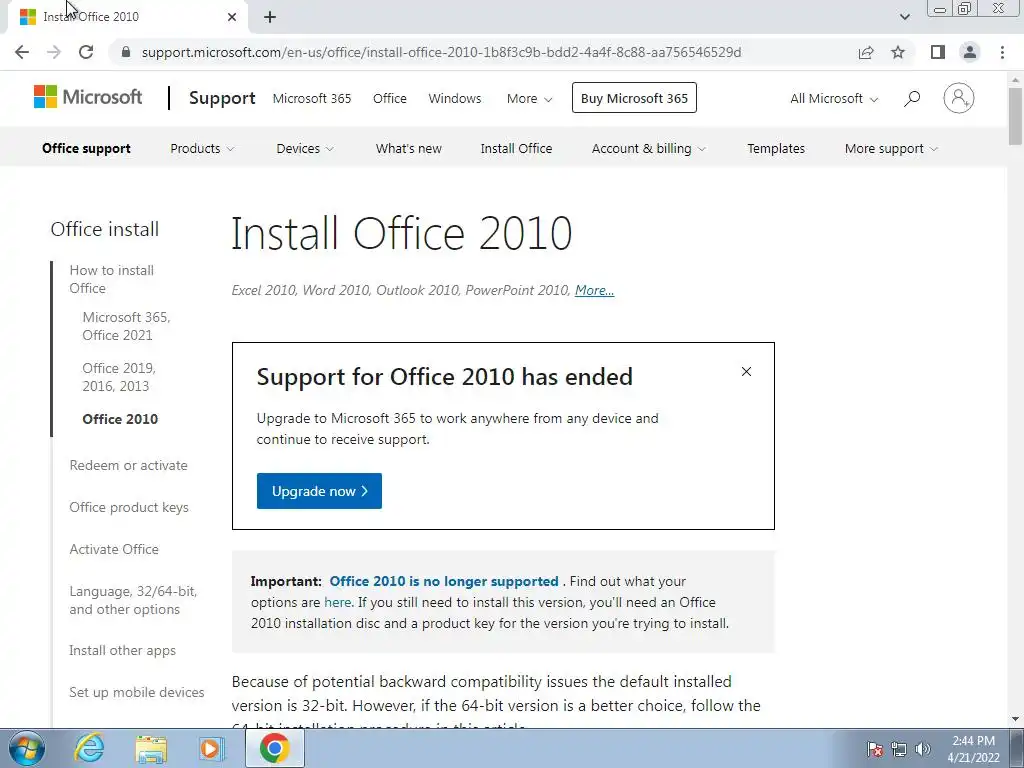Open Install other apps in the sidebar

123,650
